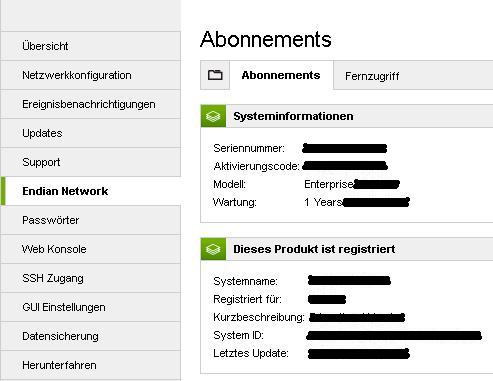This screenshot has width=493, height=381.
Task: Launch Web Konsole from sidebar
Action: [90, 249]
